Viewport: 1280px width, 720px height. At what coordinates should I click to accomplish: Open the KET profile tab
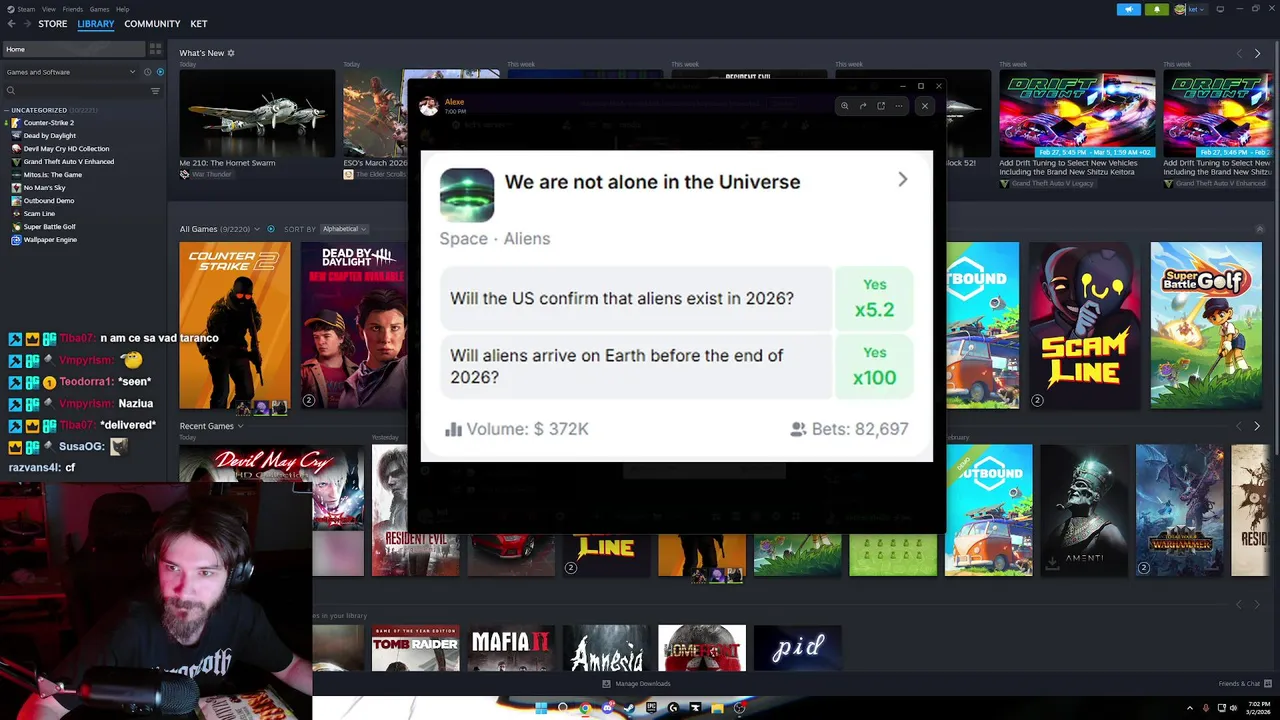point(199,24)
